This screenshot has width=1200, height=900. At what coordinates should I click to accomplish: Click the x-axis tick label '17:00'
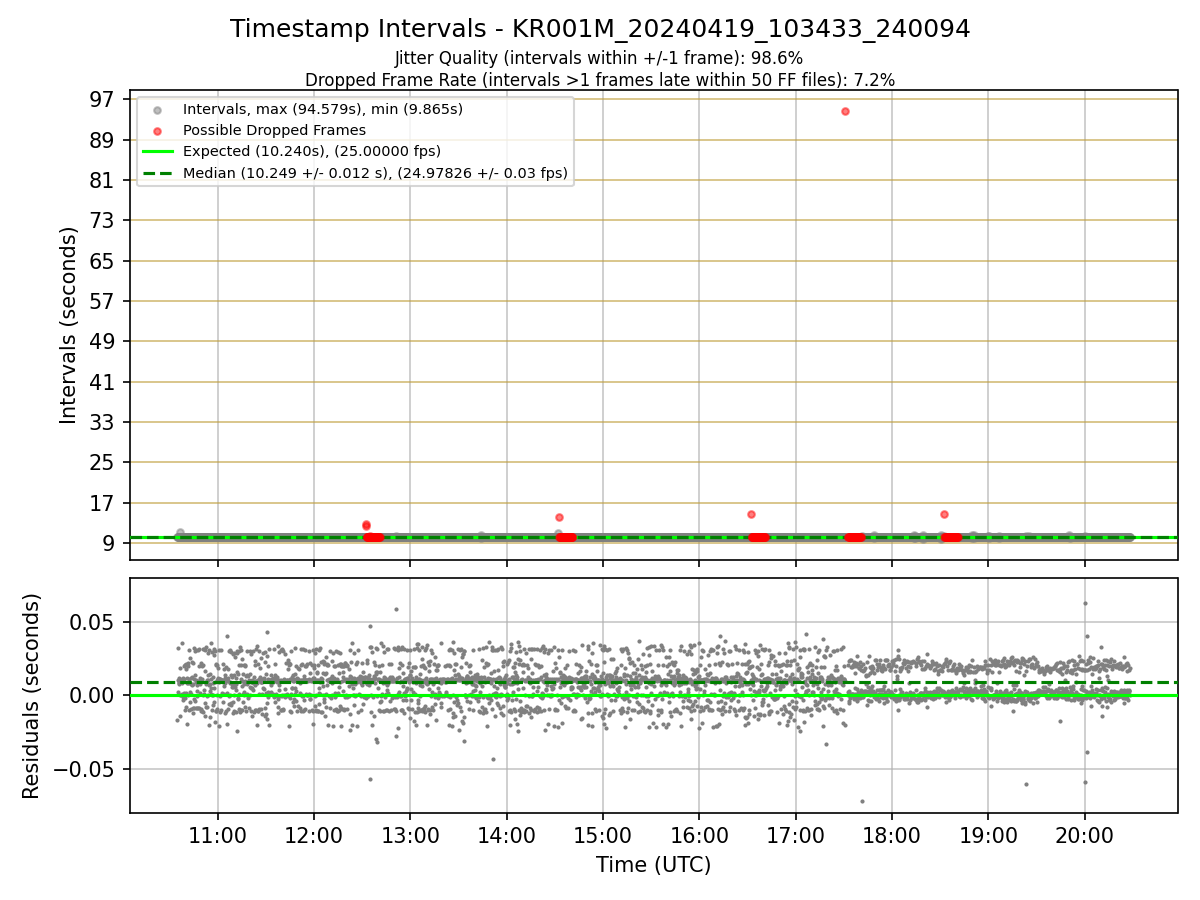point(795,834)
